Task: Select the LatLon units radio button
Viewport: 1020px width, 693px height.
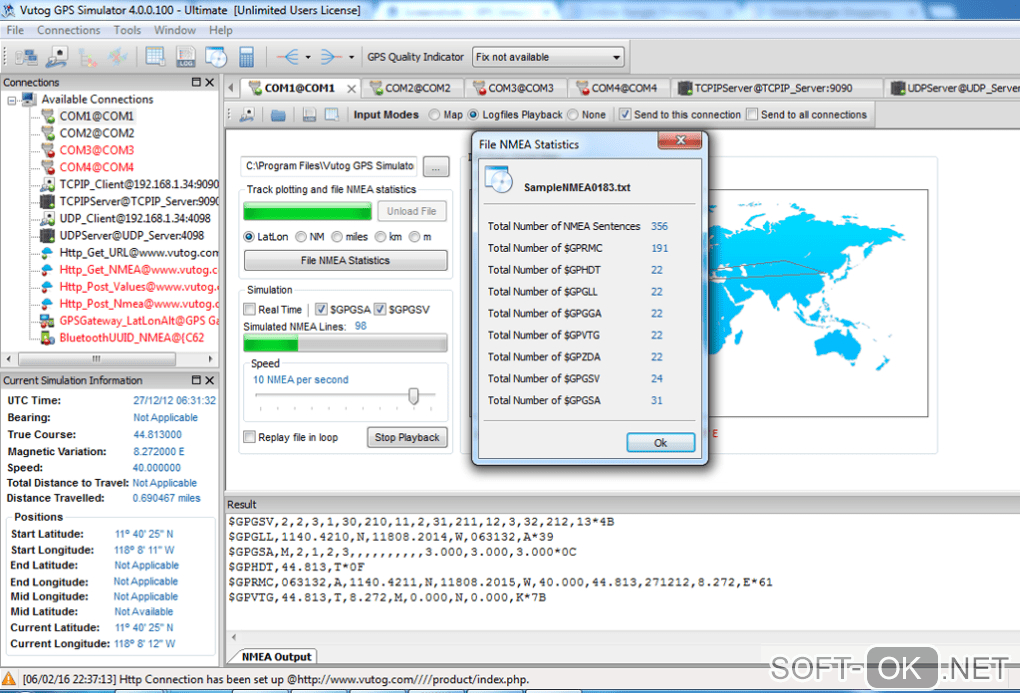Action: [248, 237]
